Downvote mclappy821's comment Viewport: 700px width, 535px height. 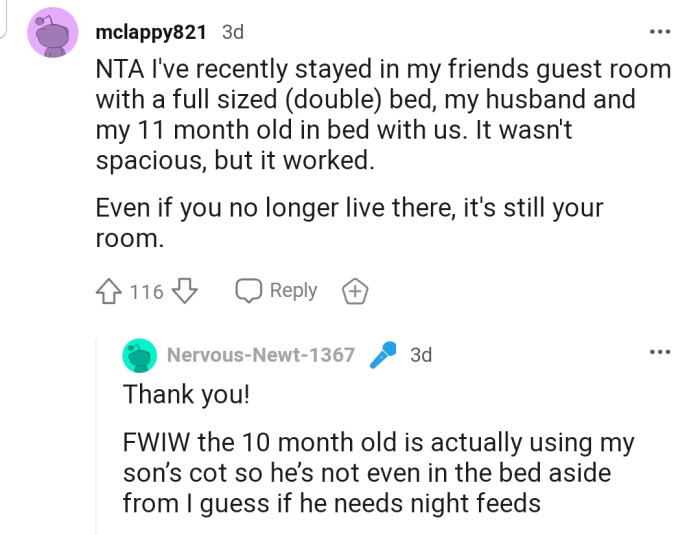point(185,292)
